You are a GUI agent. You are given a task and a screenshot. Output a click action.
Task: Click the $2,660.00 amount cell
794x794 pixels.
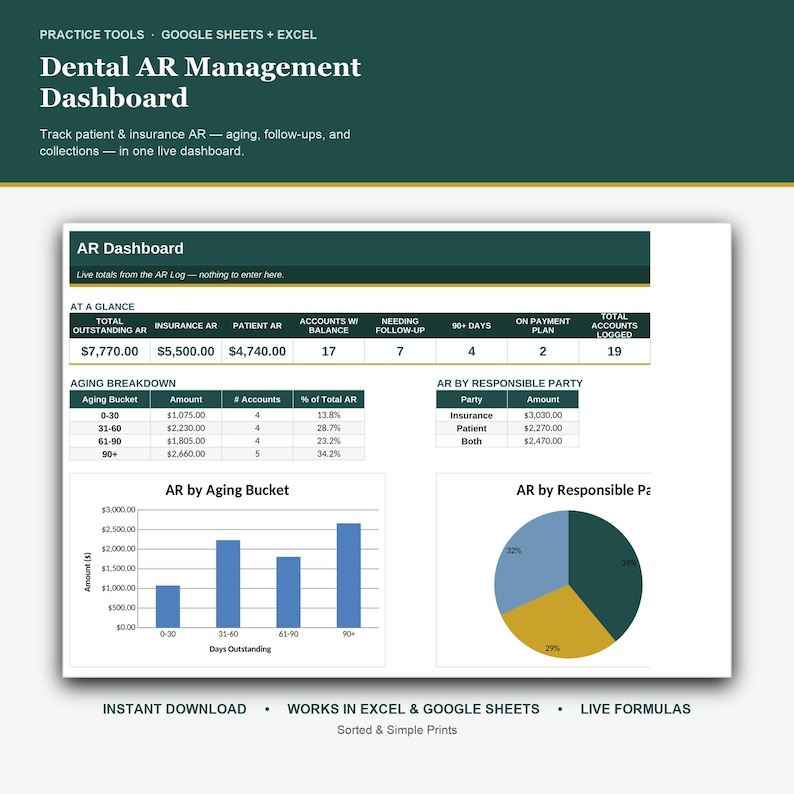[186, 454]
